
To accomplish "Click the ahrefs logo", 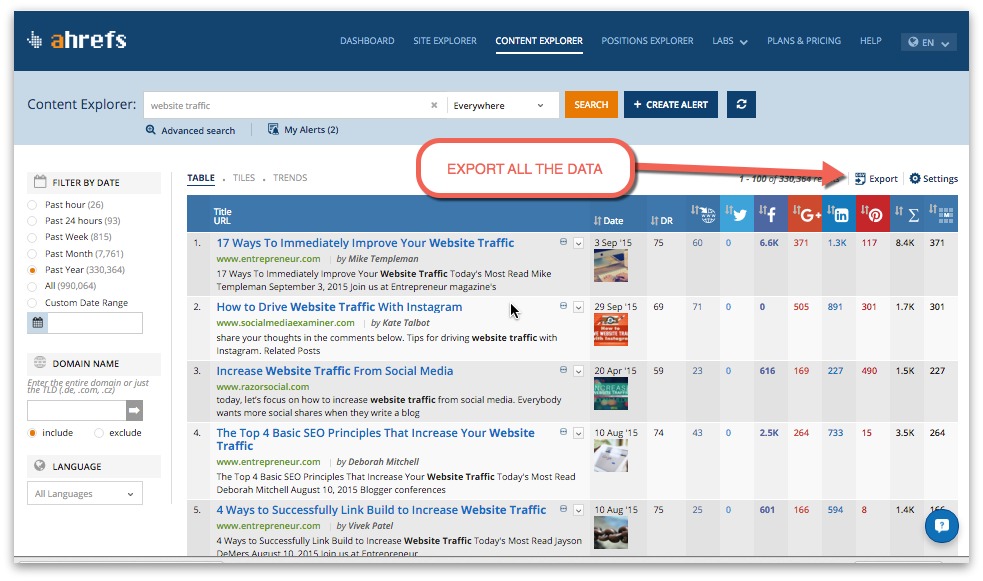I will (x=77, y=40).
